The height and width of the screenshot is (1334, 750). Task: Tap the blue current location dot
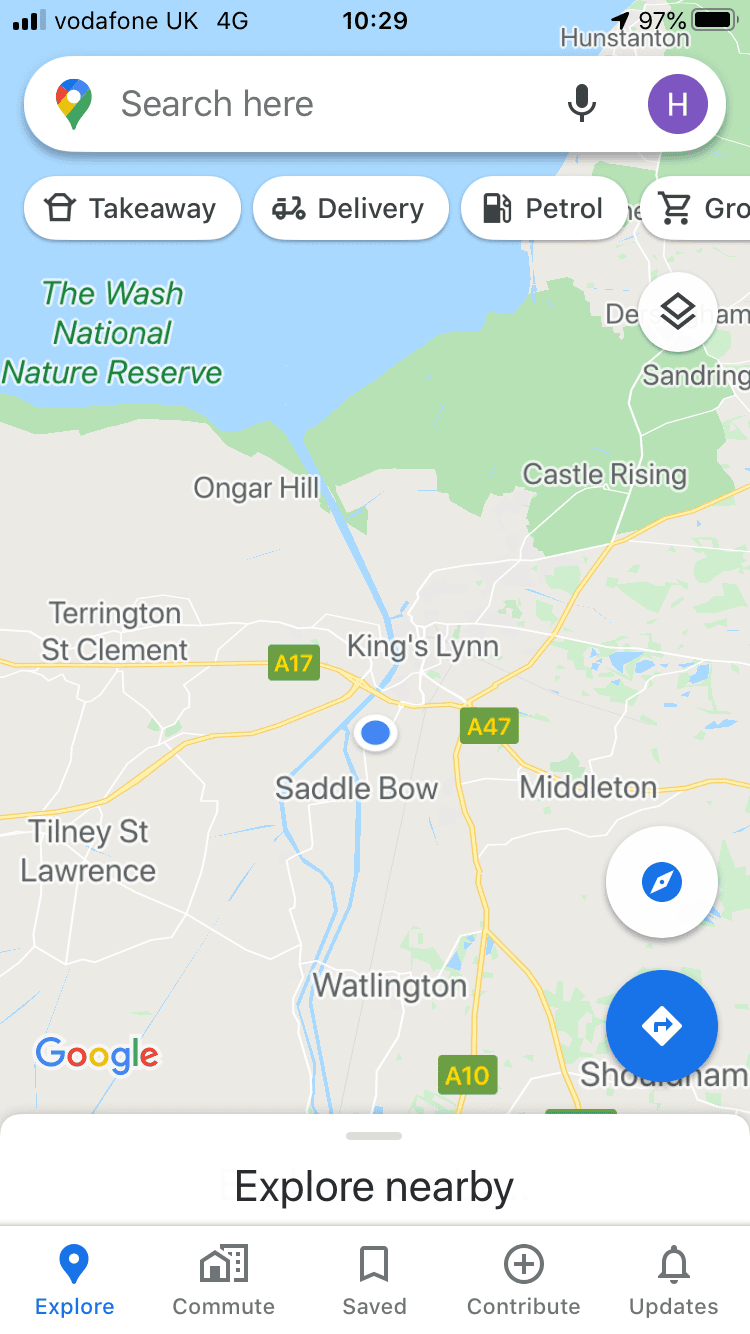[375, 733]
